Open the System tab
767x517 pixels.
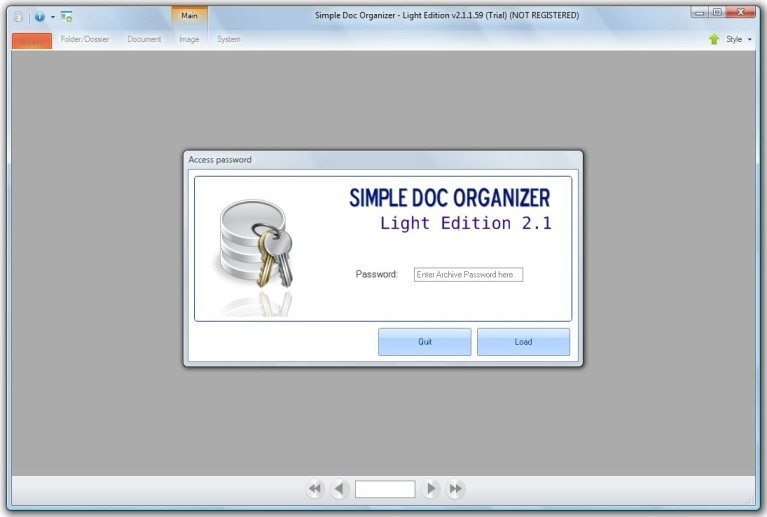point(228,39)
